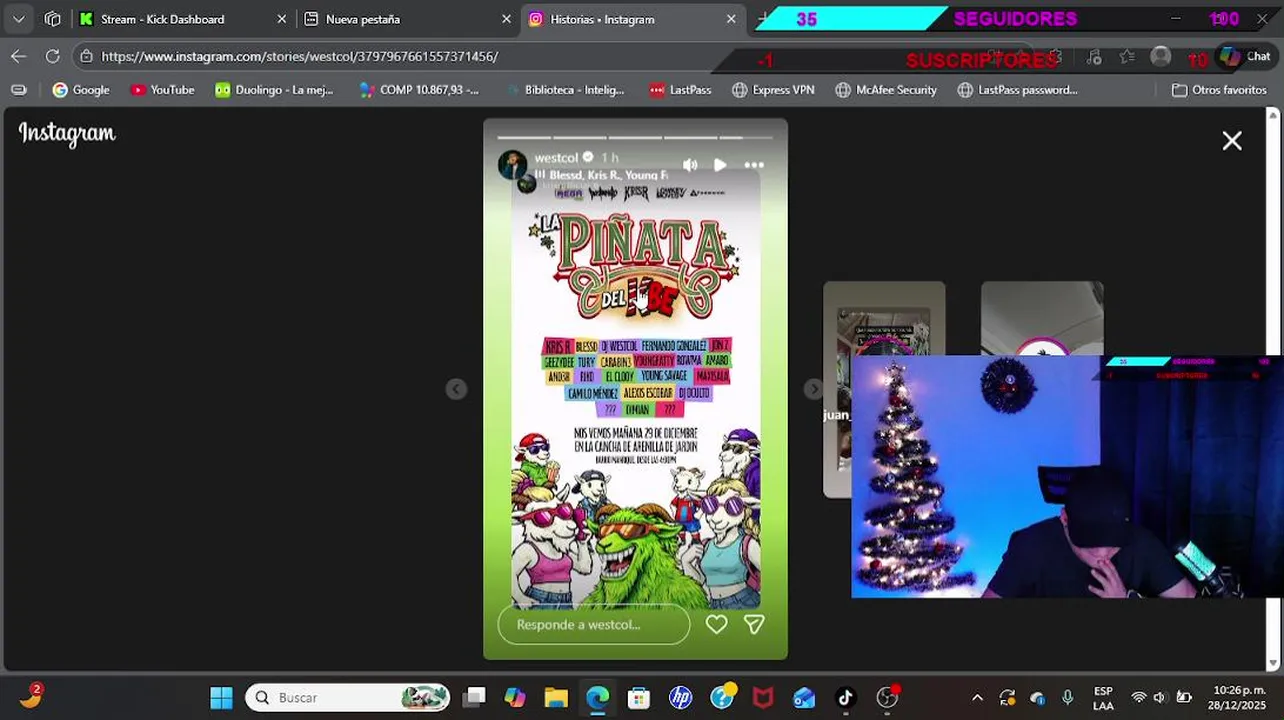
Task: Open Outlook from the taskbar
Action: 804,698
